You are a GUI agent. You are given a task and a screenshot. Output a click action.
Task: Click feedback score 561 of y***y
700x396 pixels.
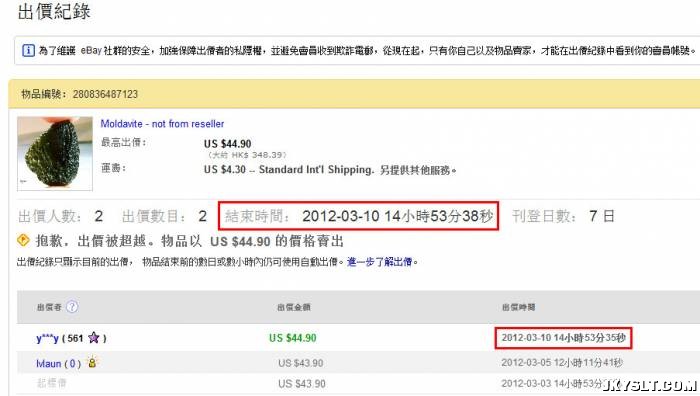75,338
